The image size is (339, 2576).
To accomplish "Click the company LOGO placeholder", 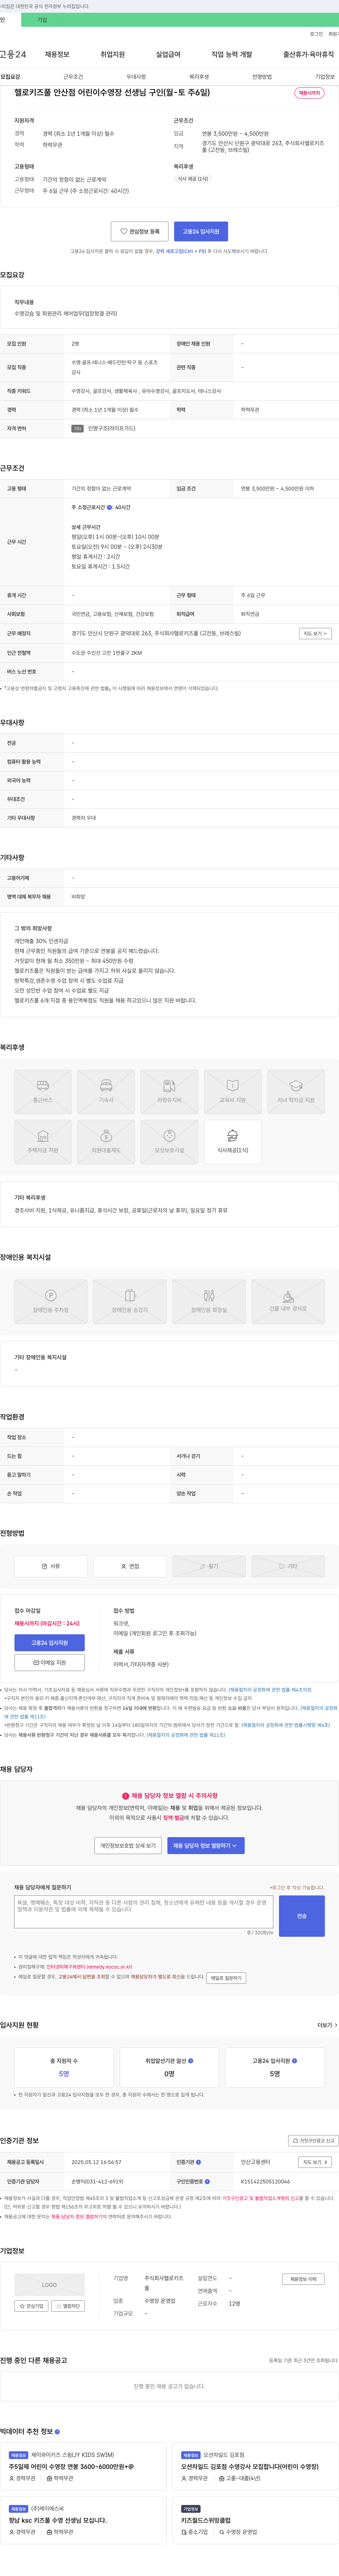I will click(x=49, y=2285).
